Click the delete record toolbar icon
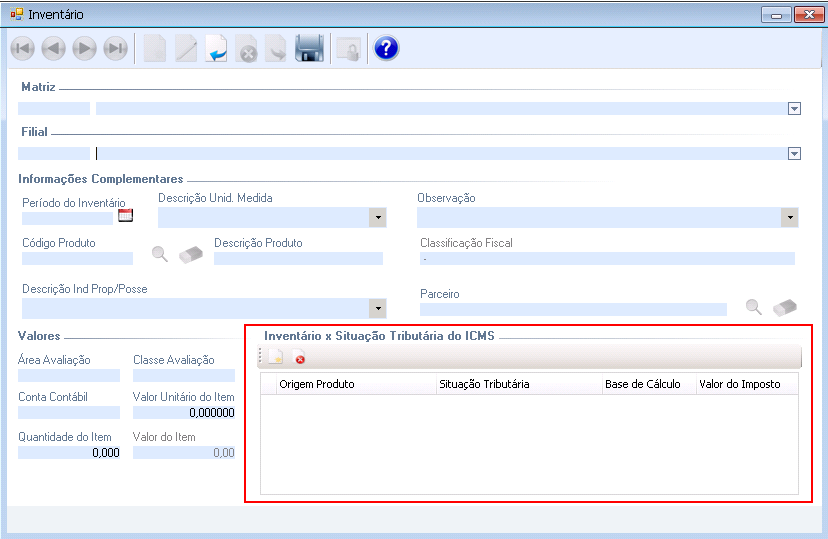Viewport: 828px width, 539px height. coord(247,49)
